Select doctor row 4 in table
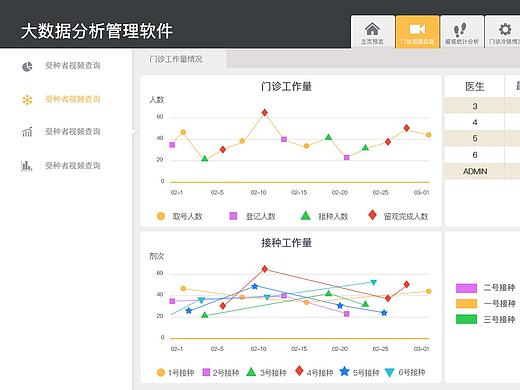This screenshot has height=390, width=520. click(x=482, y=123)
